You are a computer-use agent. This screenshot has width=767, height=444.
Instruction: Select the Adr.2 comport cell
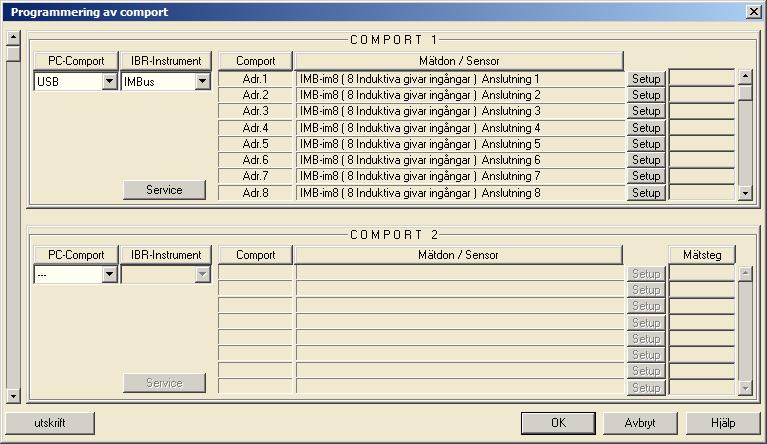255,95
